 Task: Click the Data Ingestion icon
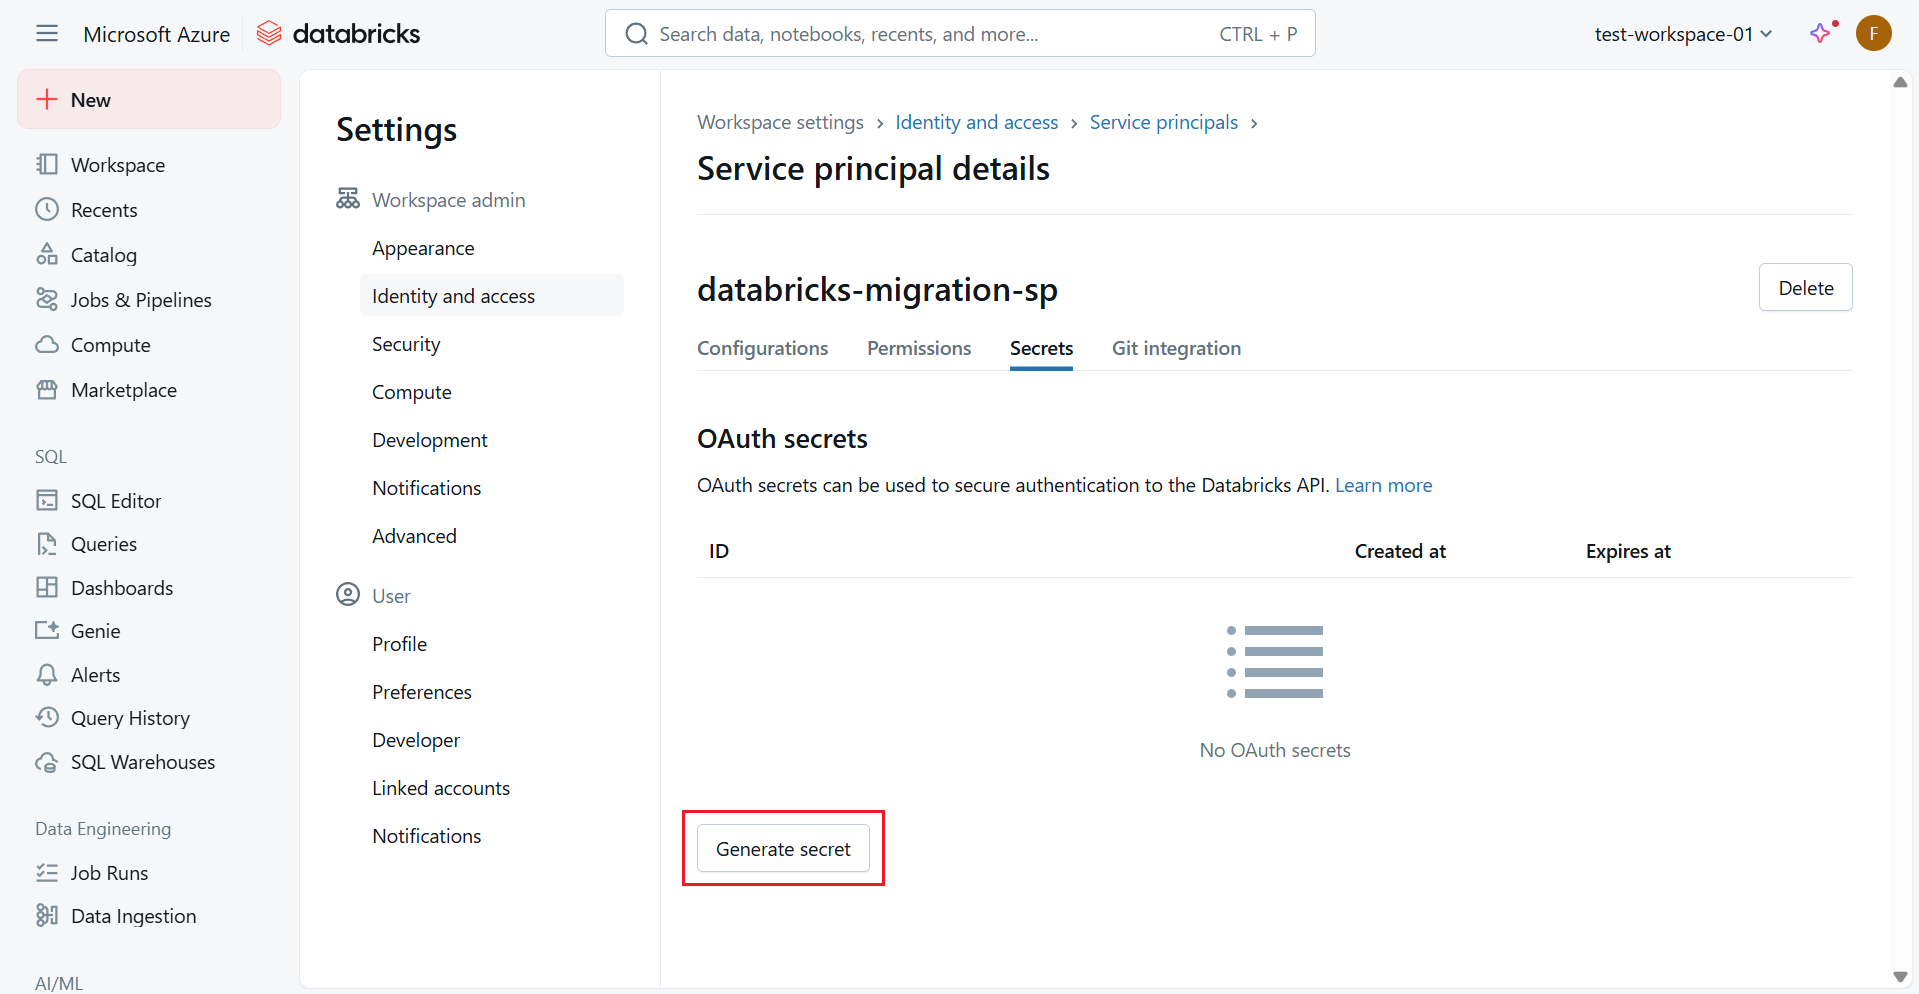(47, 915)
